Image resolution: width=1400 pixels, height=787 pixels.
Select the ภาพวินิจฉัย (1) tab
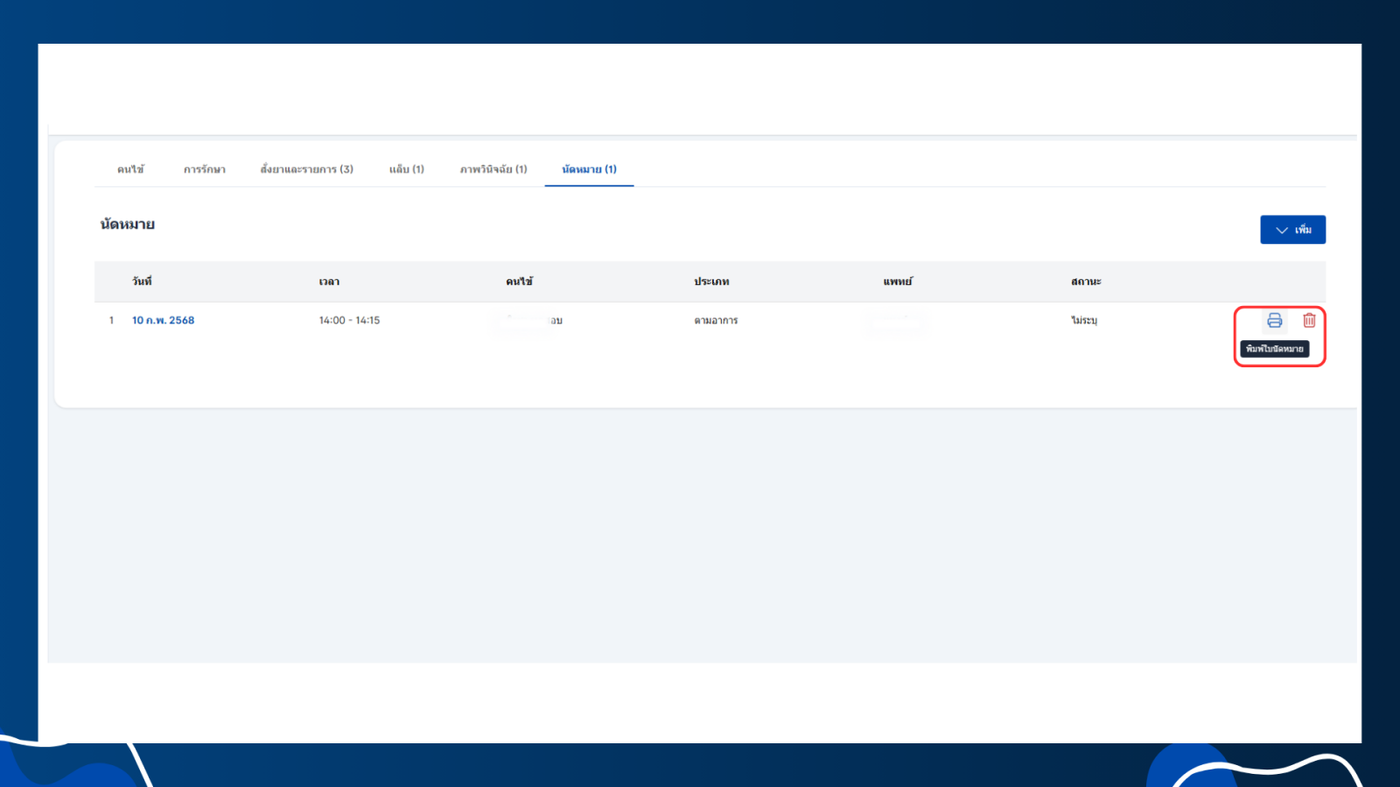point(494,170)
